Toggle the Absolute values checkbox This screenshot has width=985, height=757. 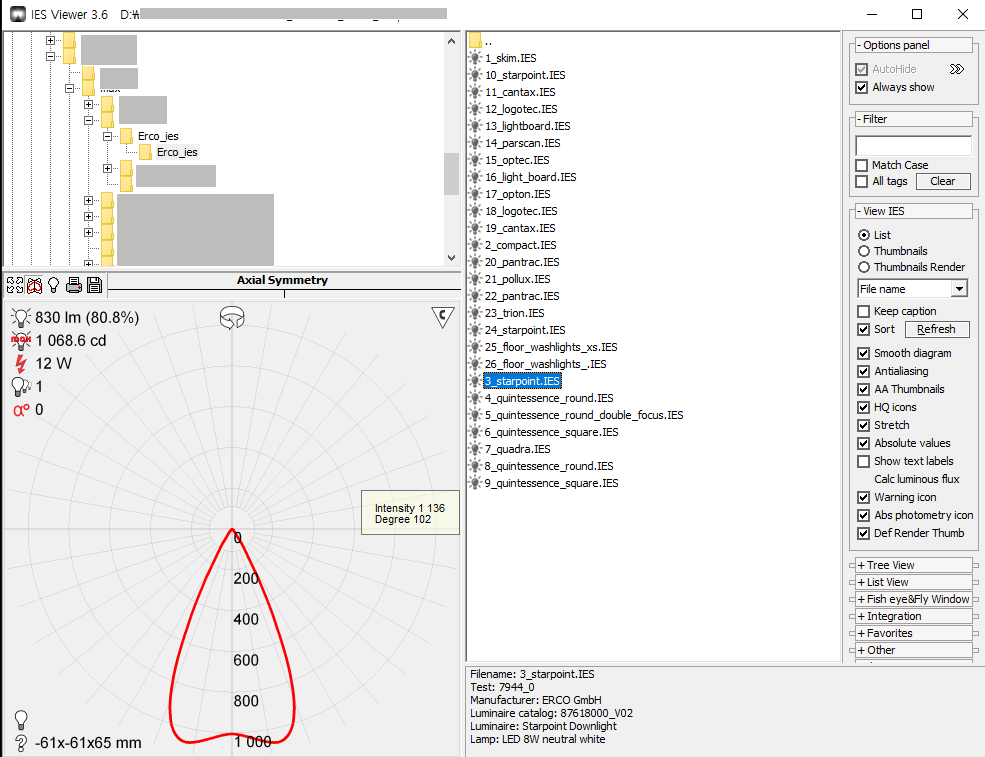(x=864, y=444)
